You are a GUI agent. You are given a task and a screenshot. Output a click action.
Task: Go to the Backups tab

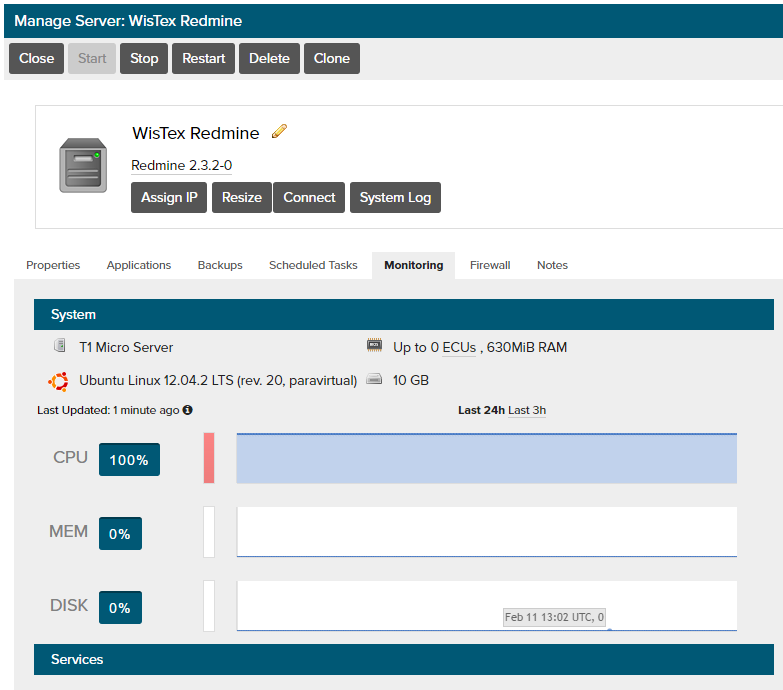coord(220,265)
